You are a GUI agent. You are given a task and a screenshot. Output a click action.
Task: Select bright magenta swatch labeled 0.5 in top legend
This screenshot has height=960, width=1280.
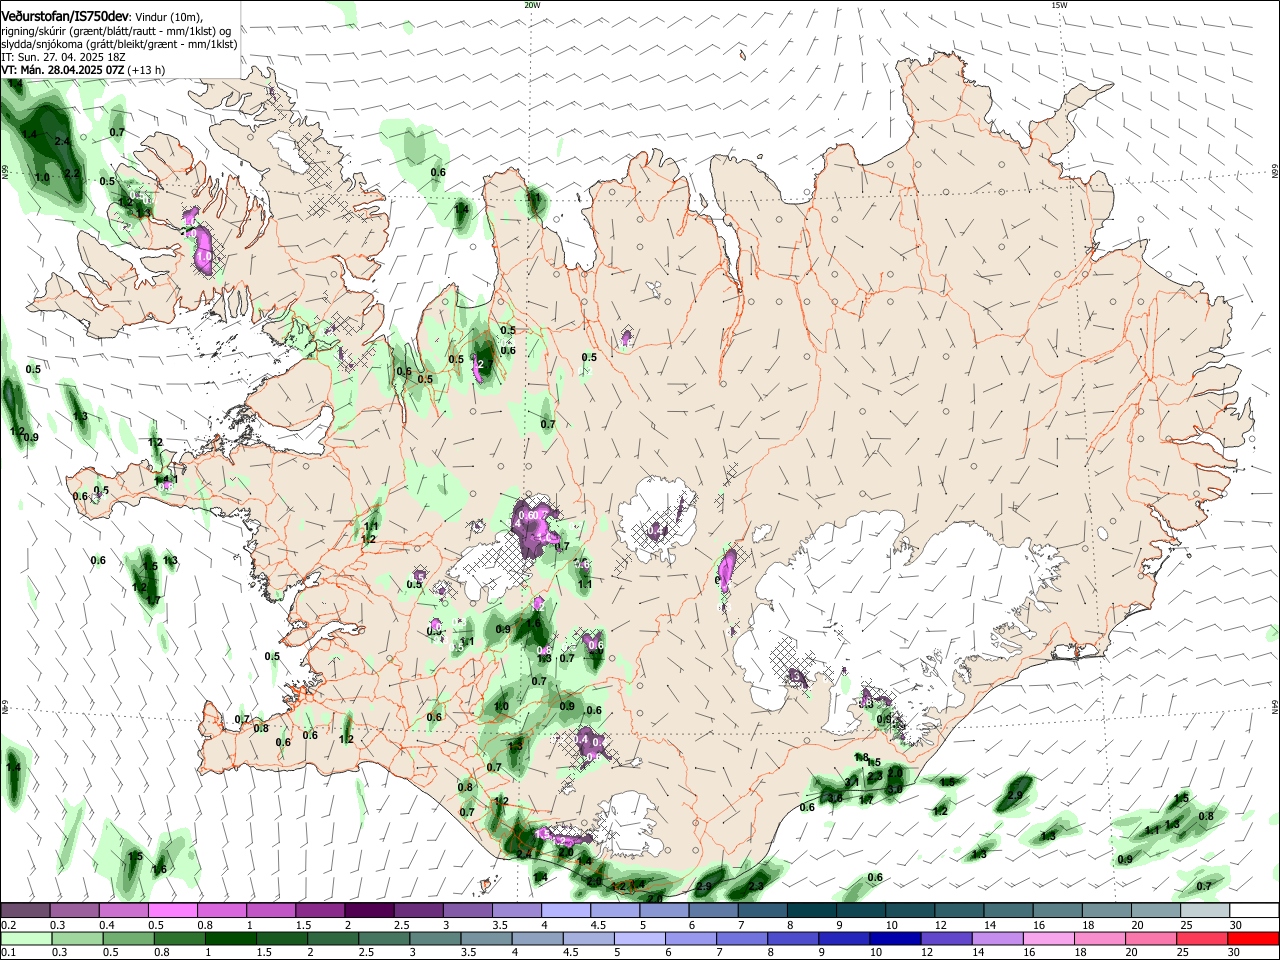point(172,911)
